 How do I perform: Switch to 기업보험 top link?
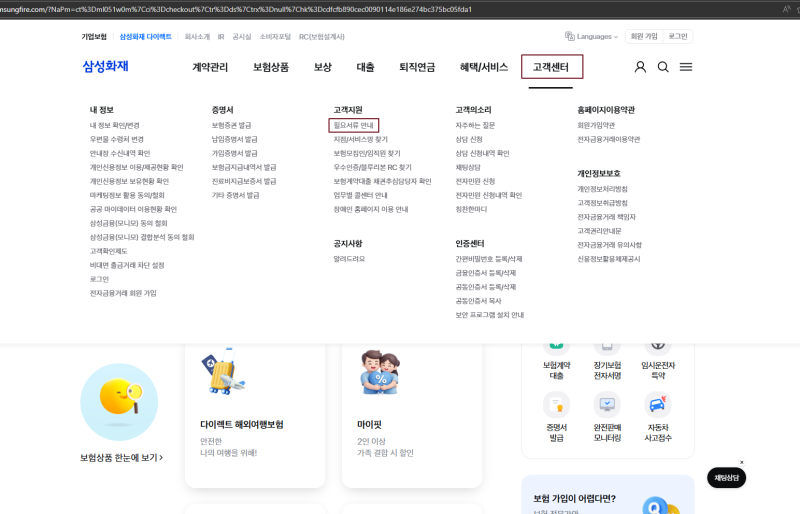click(x=94, y=37)
